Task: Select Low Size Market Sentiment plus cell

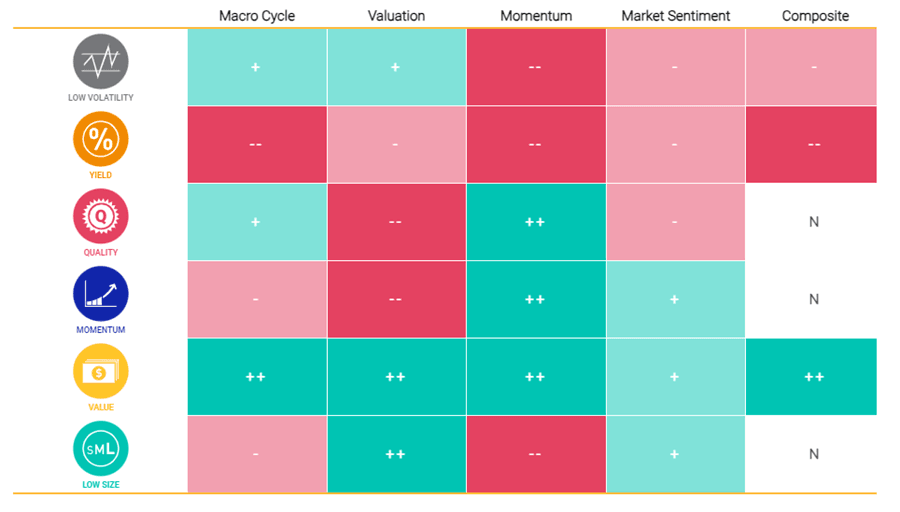Action: (x=675, y=454)
